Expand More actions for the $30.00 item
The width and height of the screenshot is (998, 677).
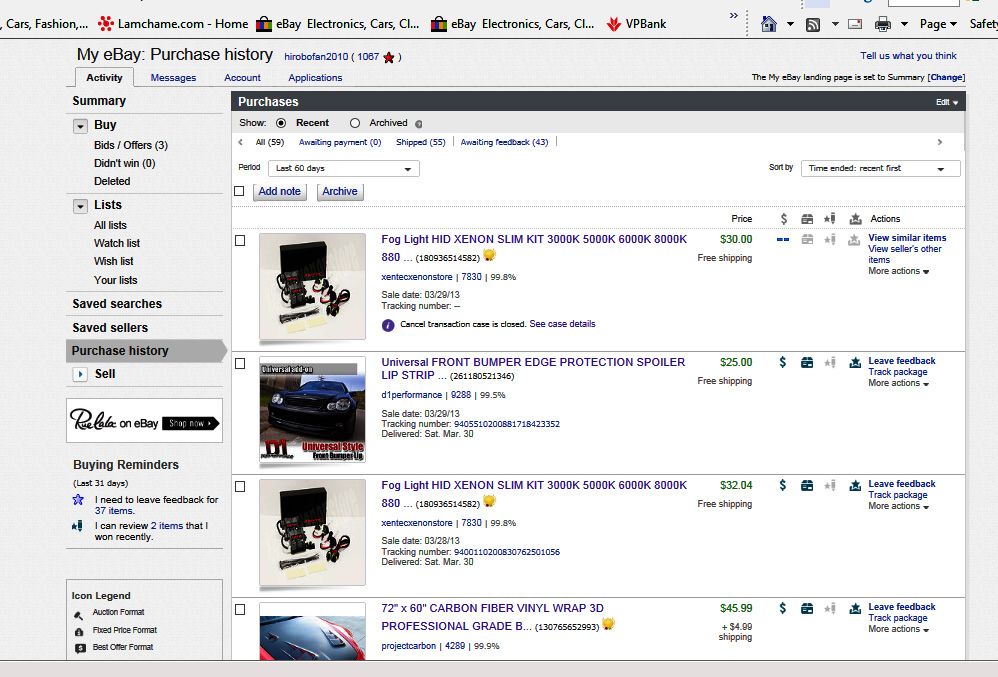(898, 271)
